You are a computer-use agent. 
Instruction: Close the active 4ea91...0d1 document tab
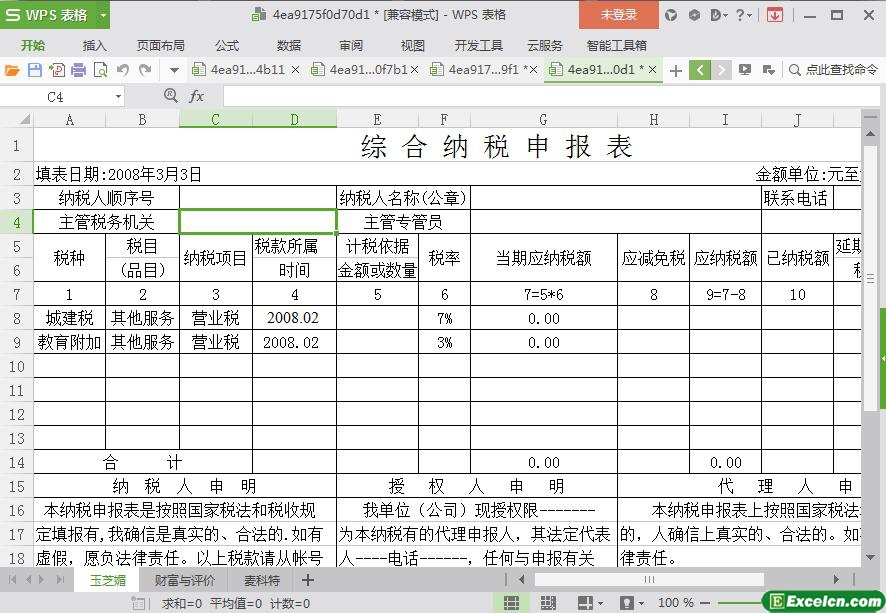(x=653, y=70)
